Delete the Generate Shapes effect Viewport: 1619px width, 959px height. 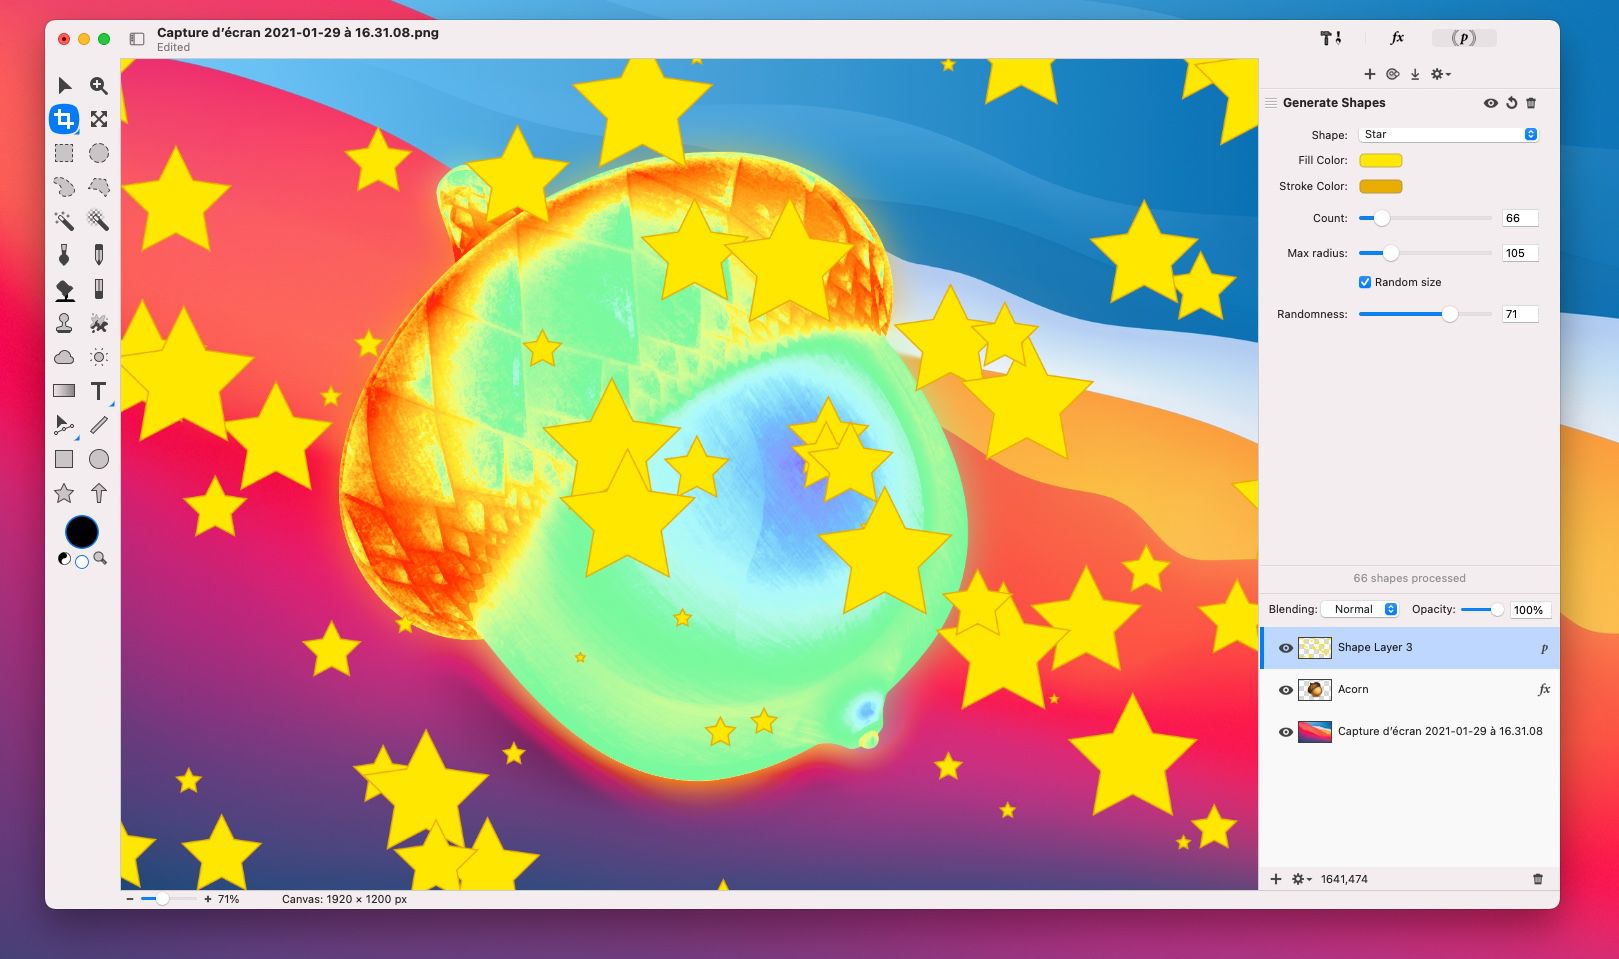click(x=1531, y=103)
